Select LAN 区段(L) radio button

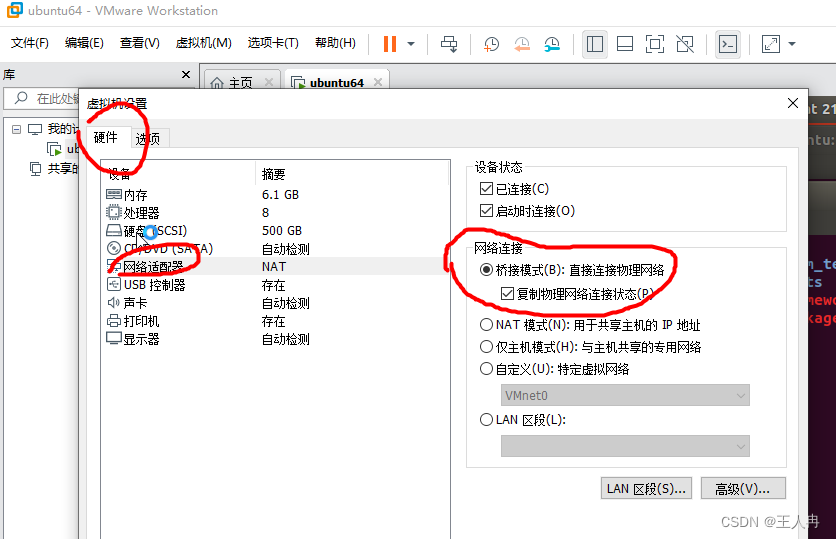(486, 420)
